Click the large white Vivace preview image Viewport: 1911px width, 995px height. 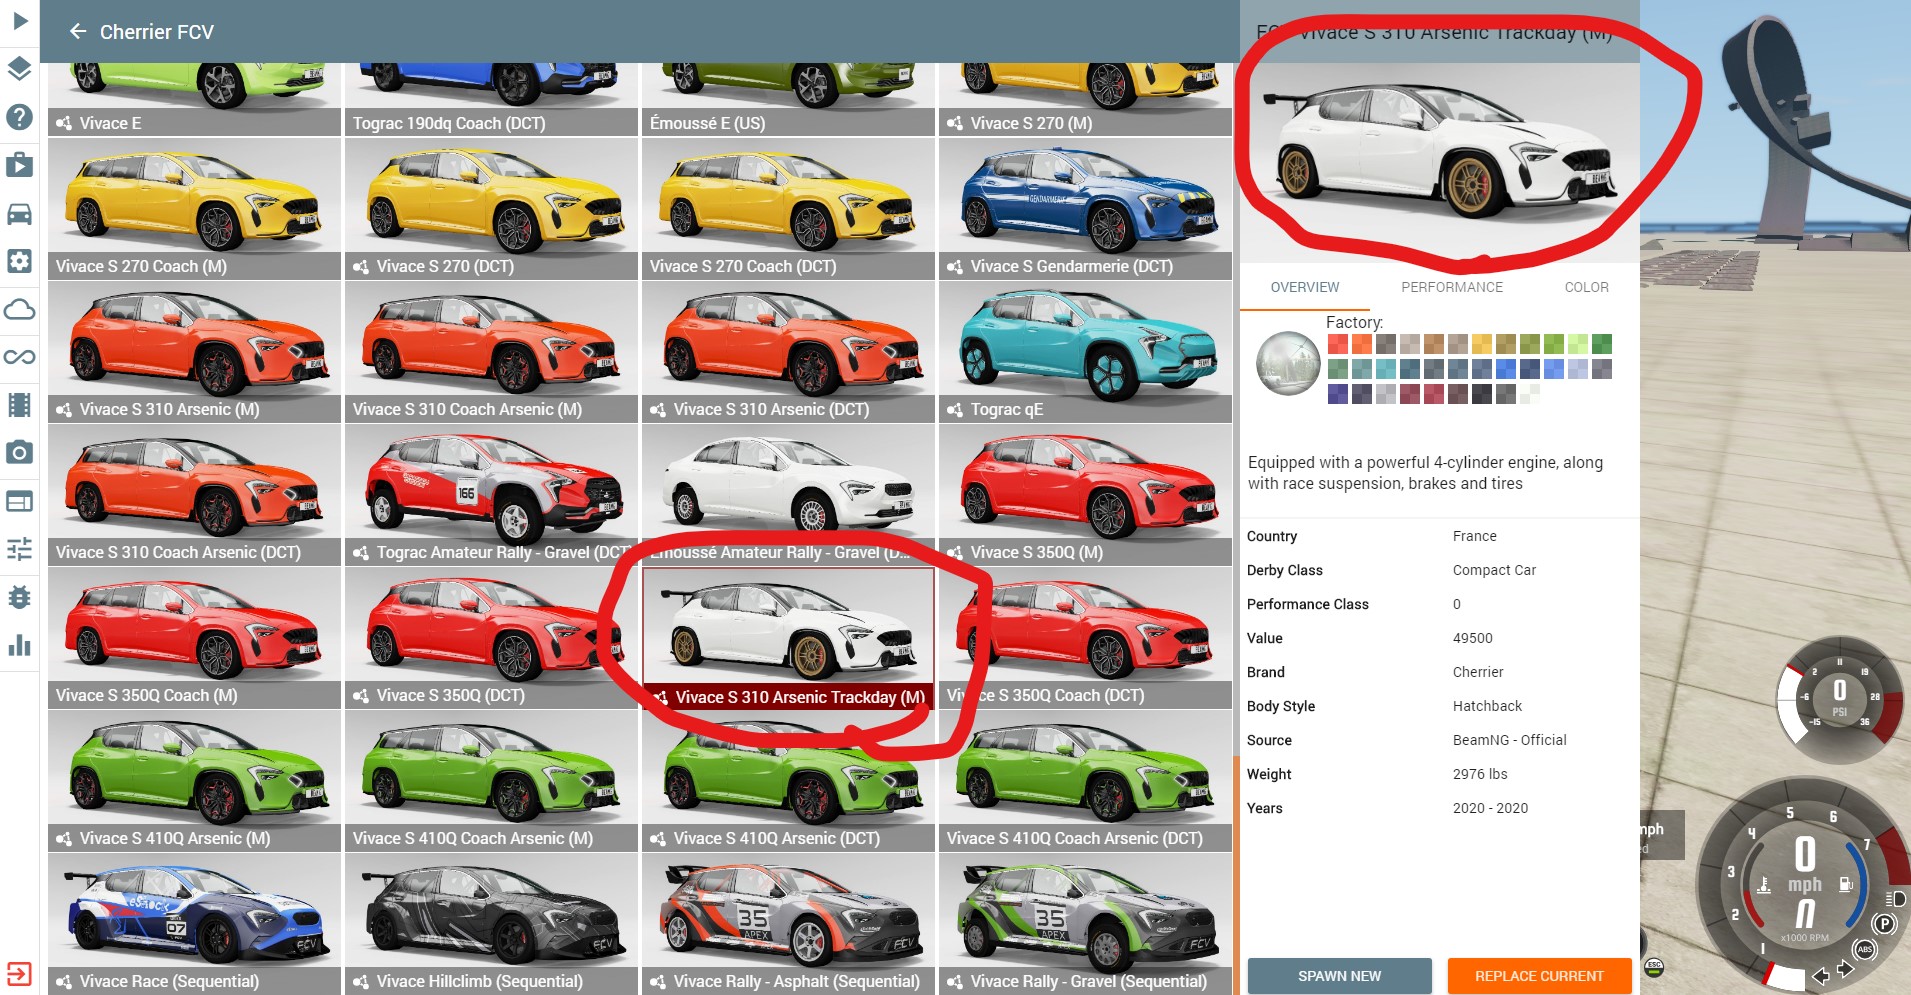1439,162
